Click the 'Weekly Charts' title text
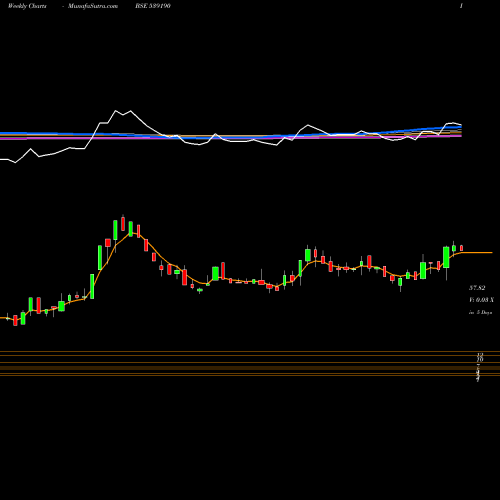The image size is (500, 500). [27, 6]
